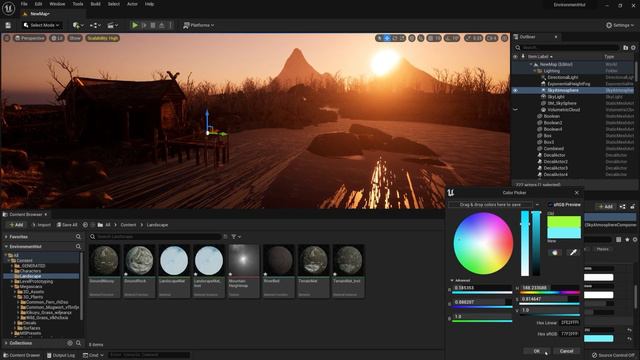Viewport: 640px width, 360px height.
Task: Click the viewport layout maximize icon
Action: click(x=504, y=38)
